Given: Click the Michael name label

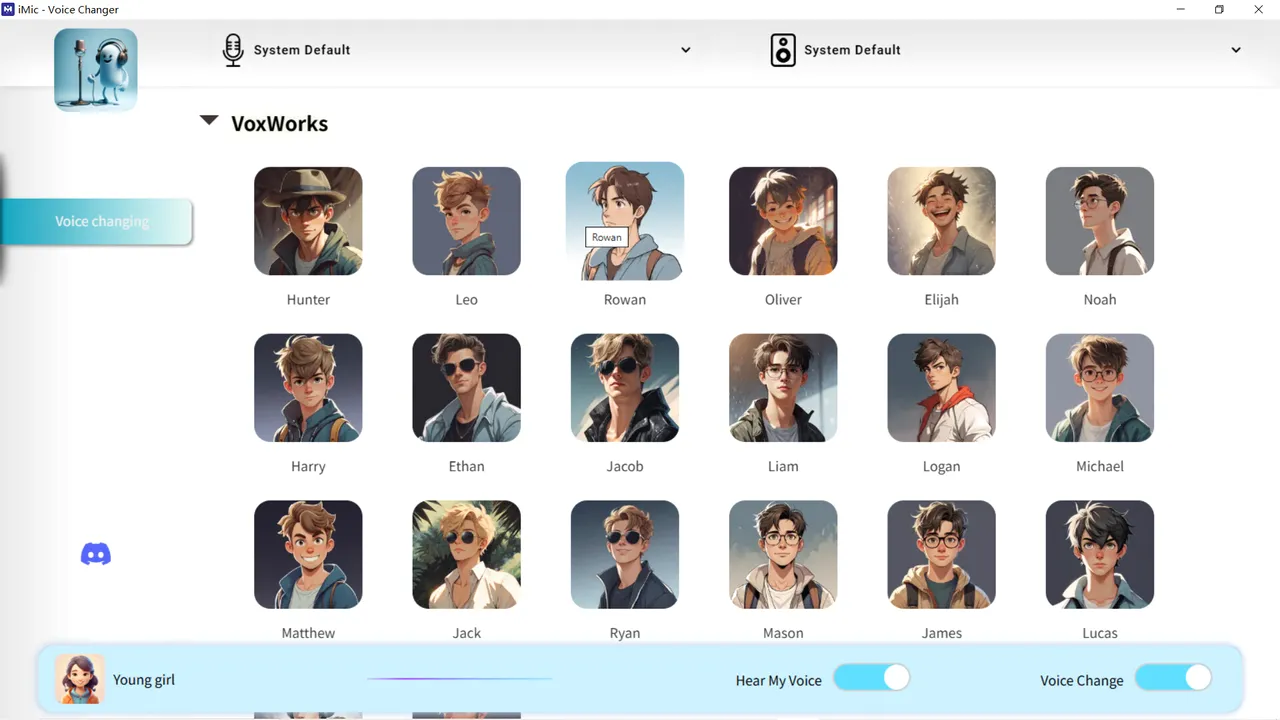Looking at the screenshot, I should 1100,467.
